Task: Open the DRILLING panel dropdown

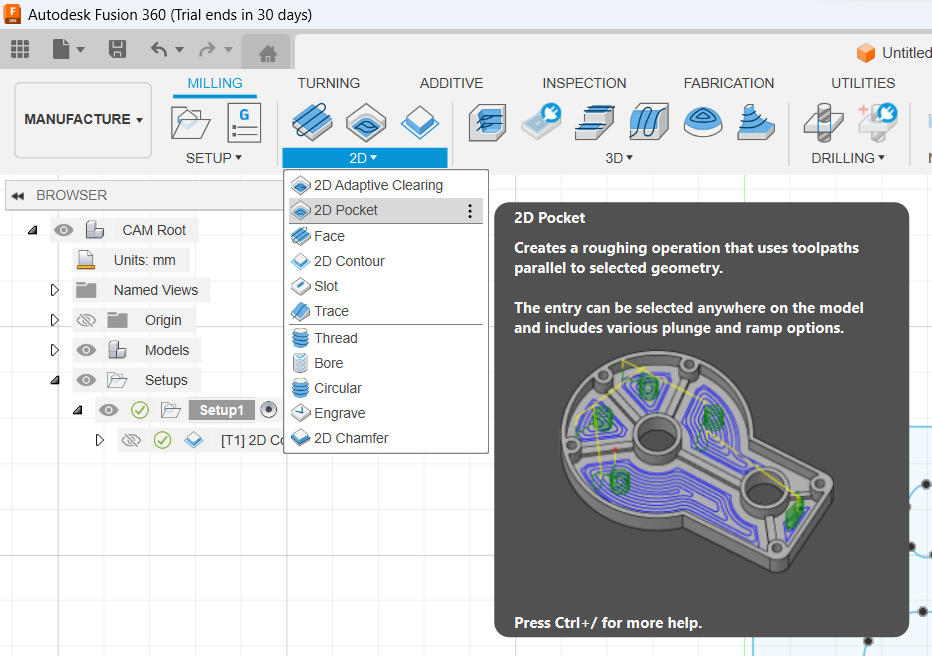Action: click(848, 158)
